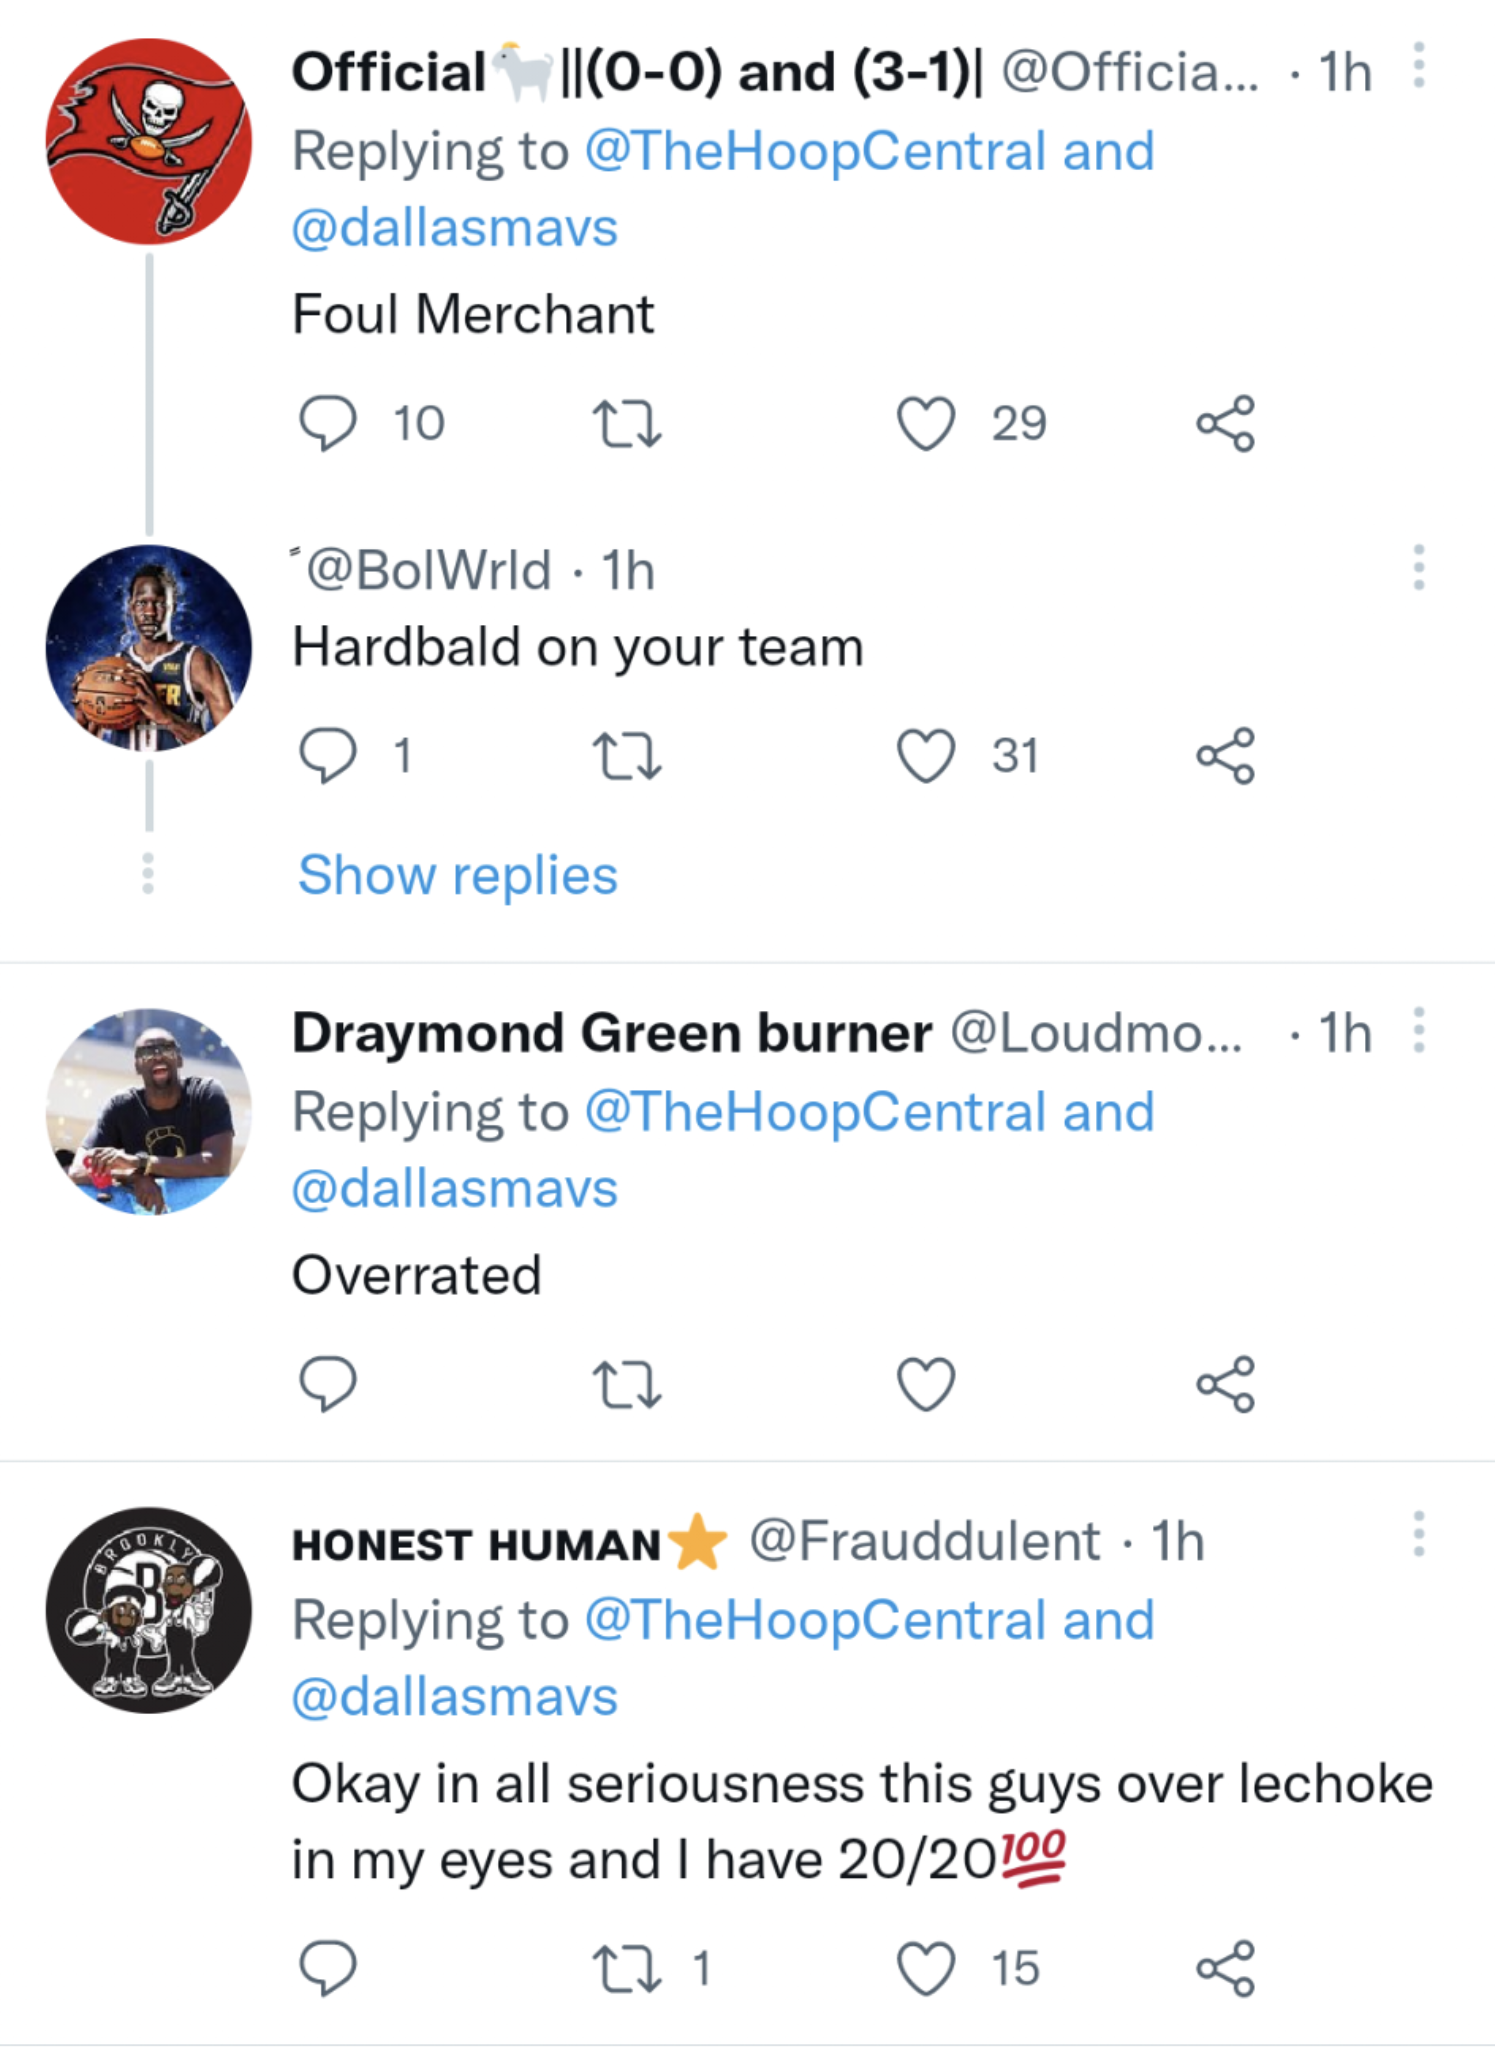Retweet the 'Foul Merchant' tweet
Screen dimensions: 1495x2048
point(627,423)
